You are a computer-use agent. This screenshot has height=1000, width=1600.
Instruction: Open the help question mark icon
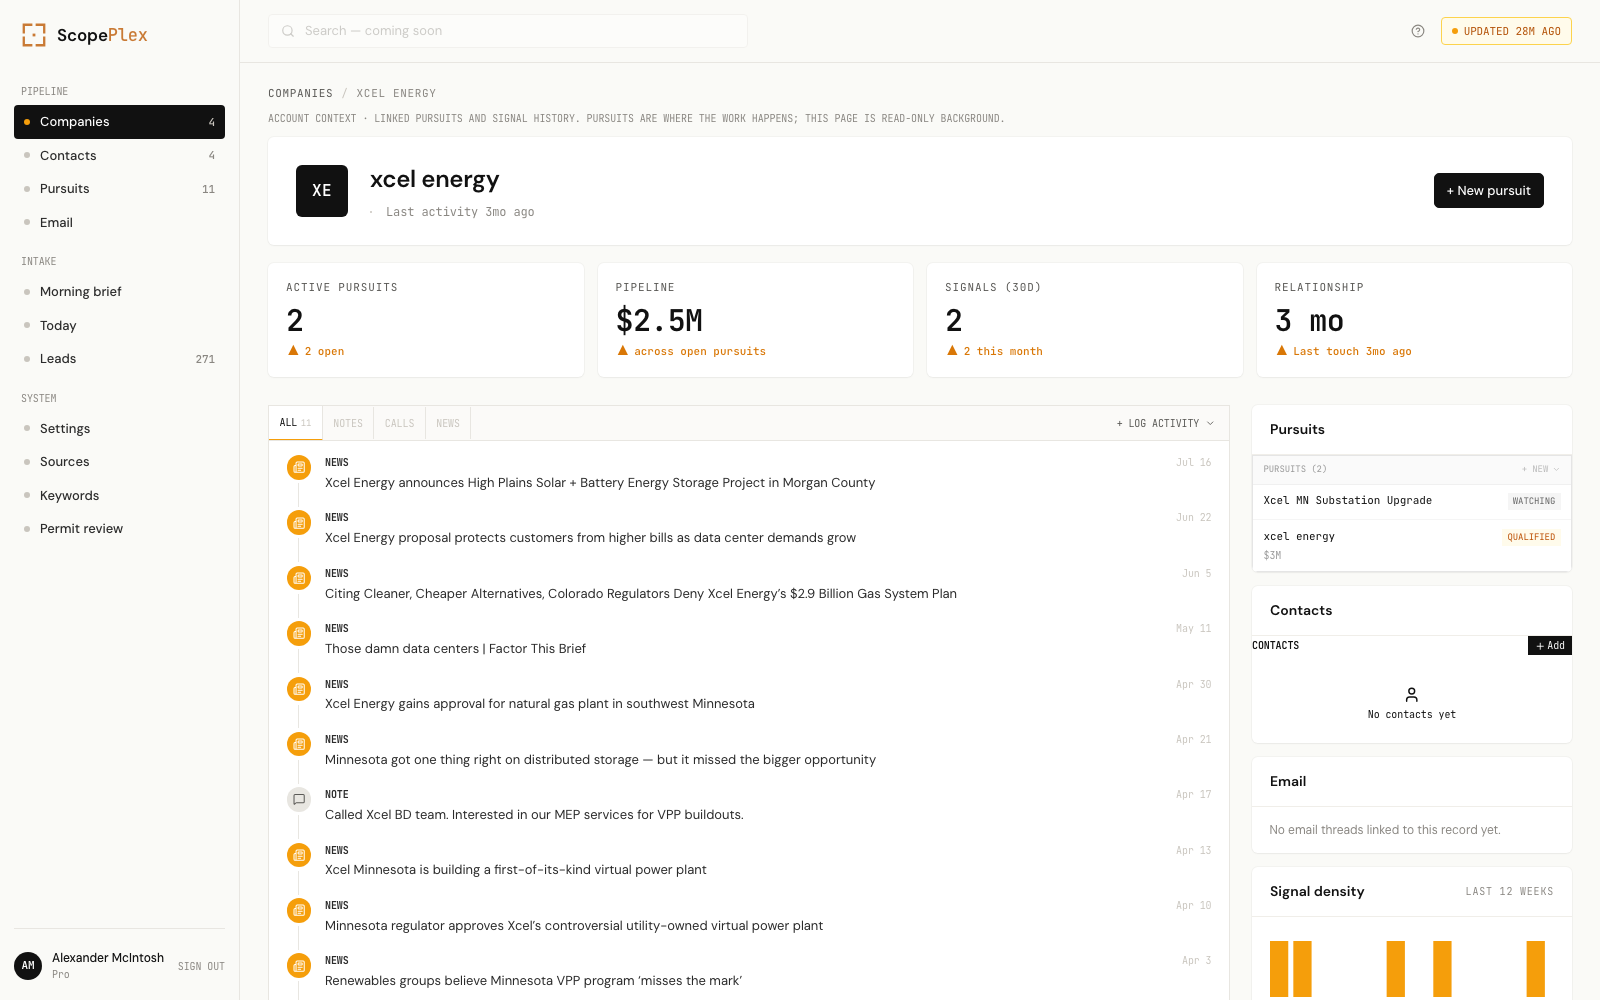(1418, 31)
